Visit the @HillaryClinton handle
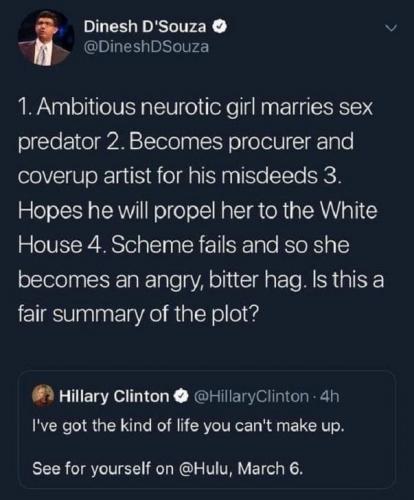Screen dimensions: 414x500 (250, 396)
